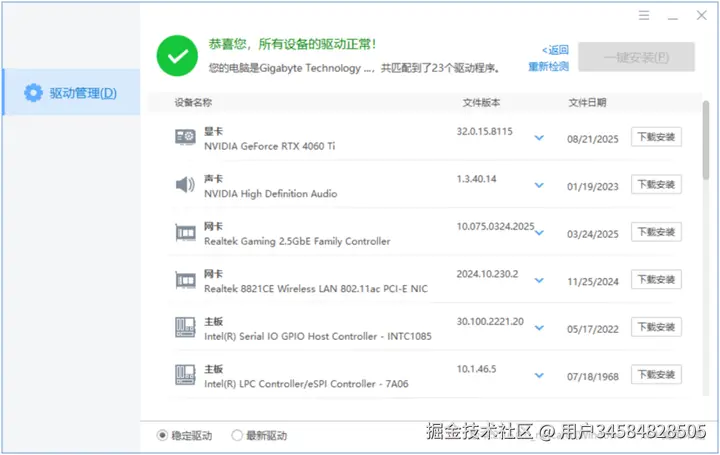The width and height of the screenshot is (720, 455).
Task: Click the date 08/21/2025
Action: point(593,139)
